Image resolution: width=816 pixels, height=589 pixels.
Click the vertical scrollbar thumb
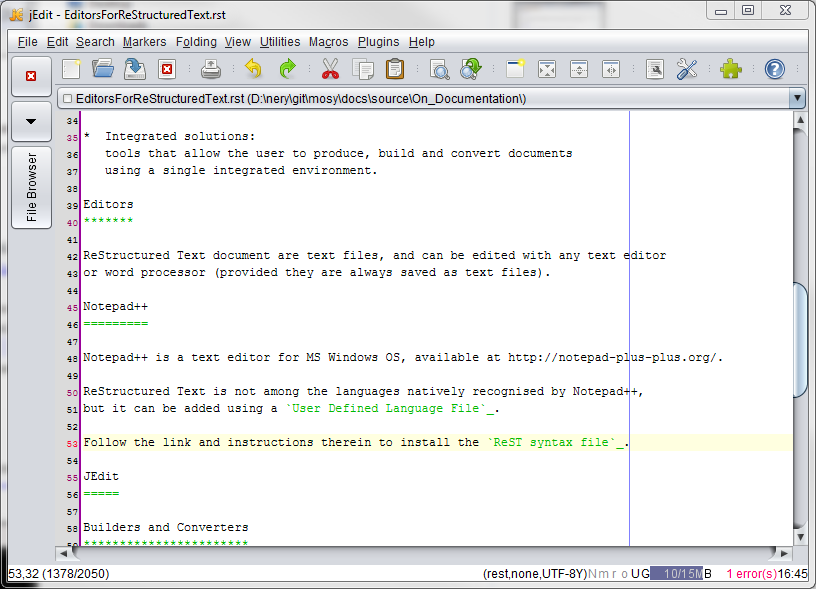(800, 340)
